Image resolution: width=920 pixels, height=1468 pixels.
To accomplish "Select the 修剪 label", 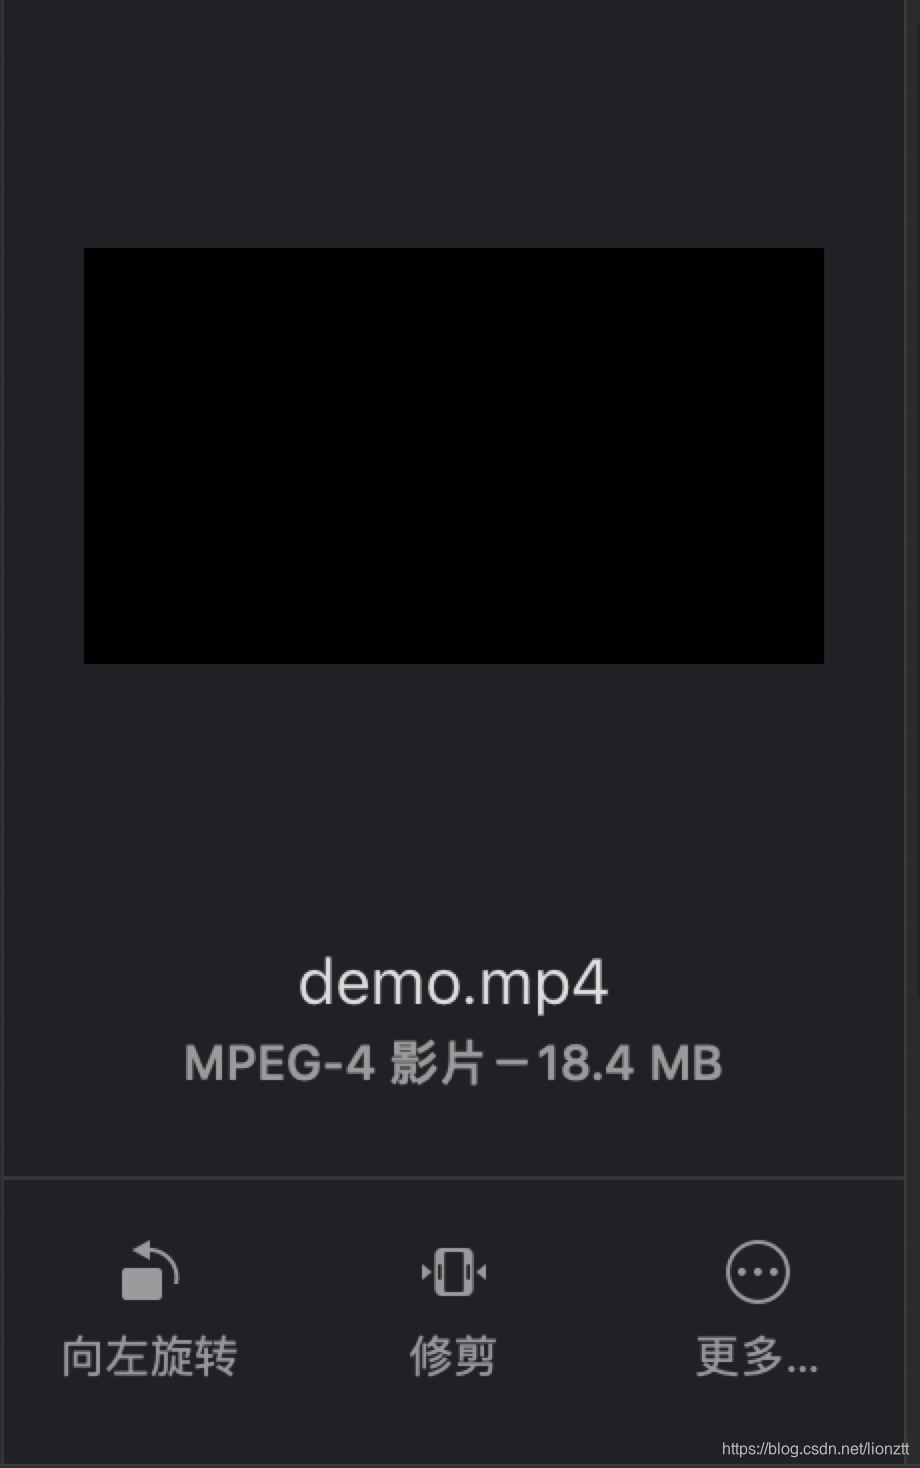I will coord(453,1357).
